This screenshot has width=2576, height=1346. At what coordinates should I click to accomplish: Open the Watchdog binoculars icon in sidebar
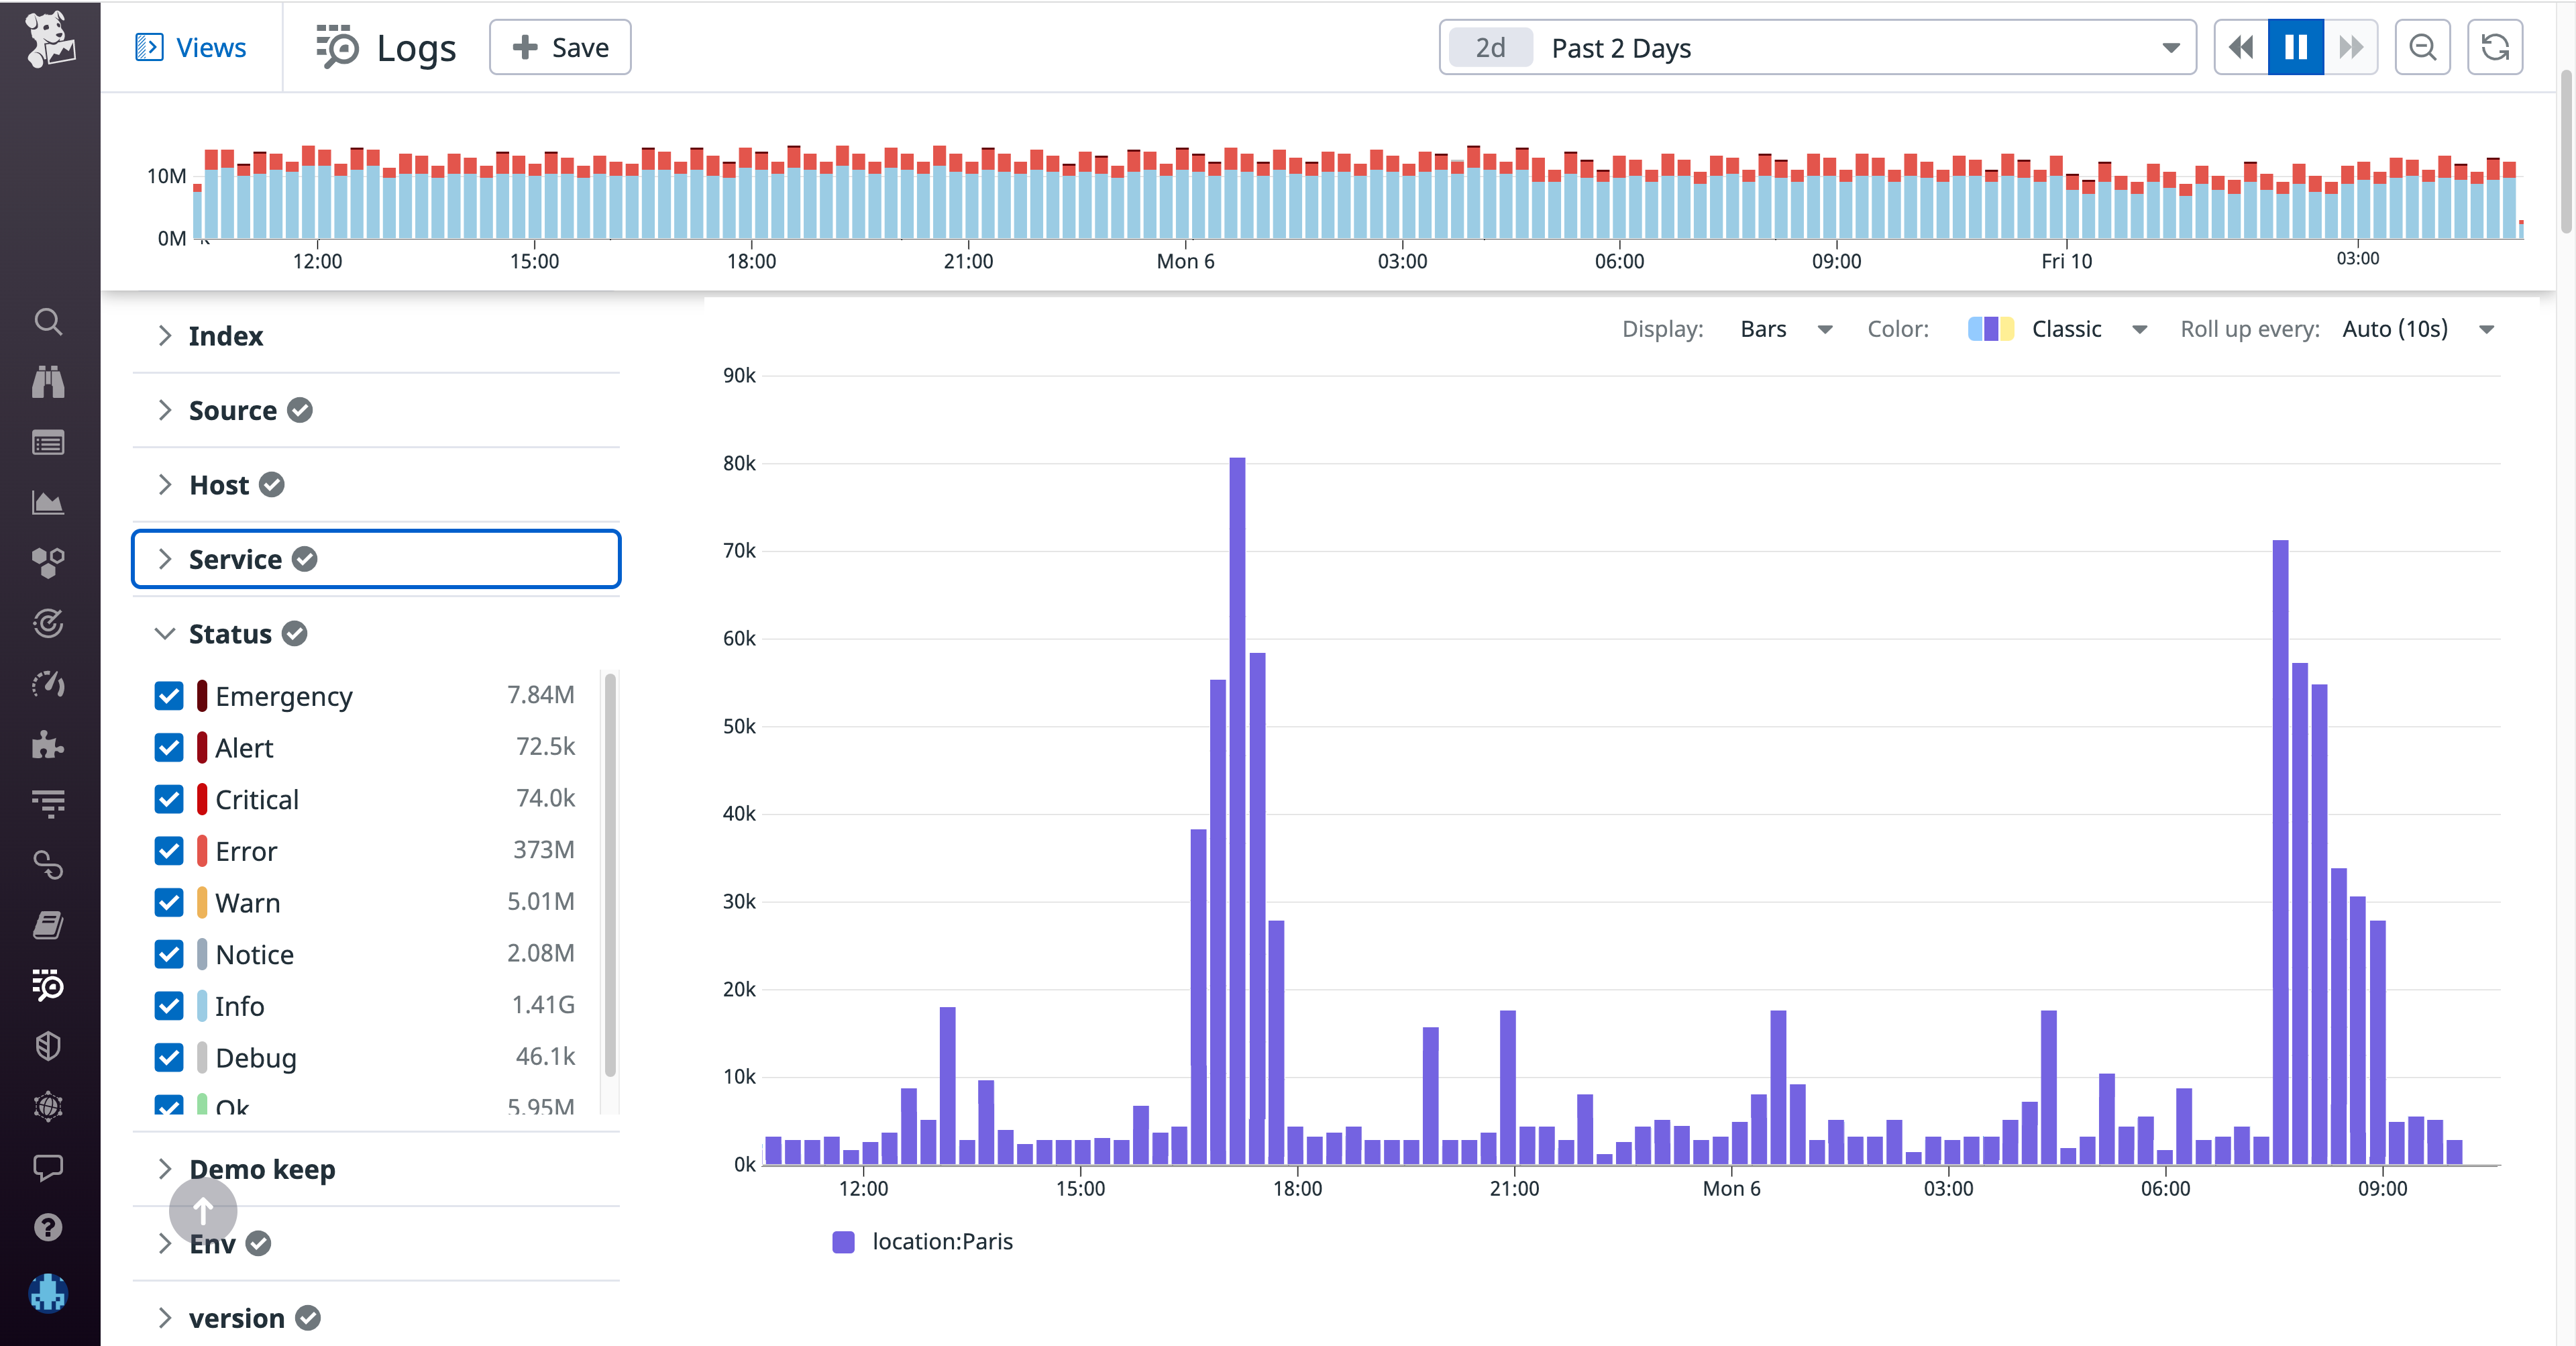pyautogui.click(x=48, y=382)
